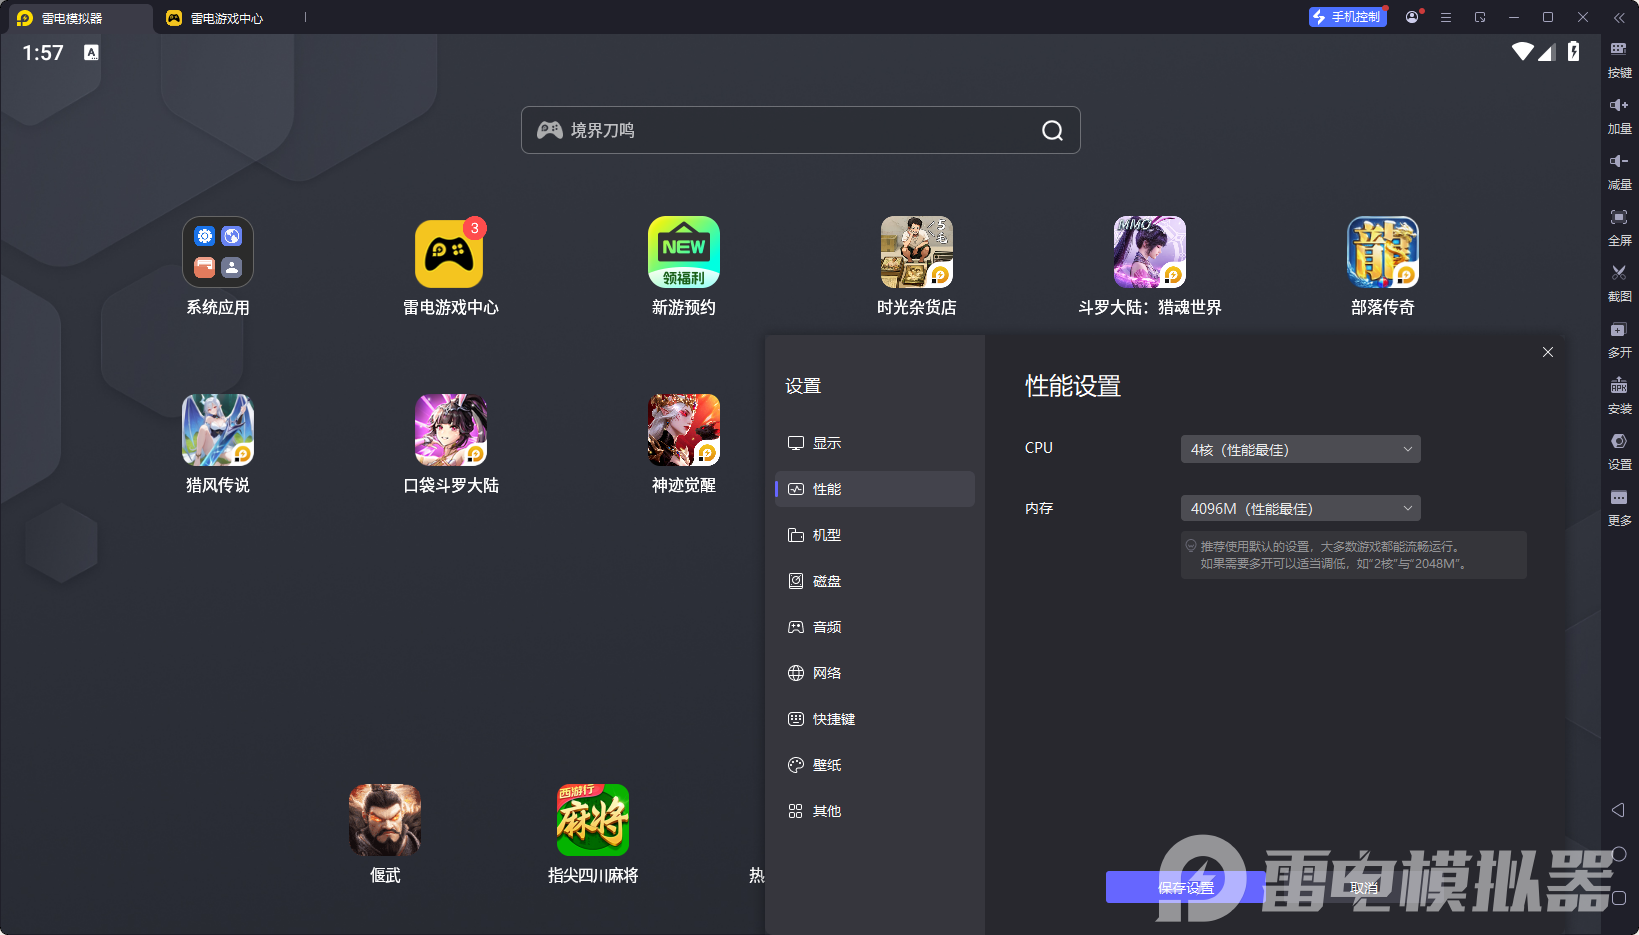Click 保存设置 button

(1186, 887)
